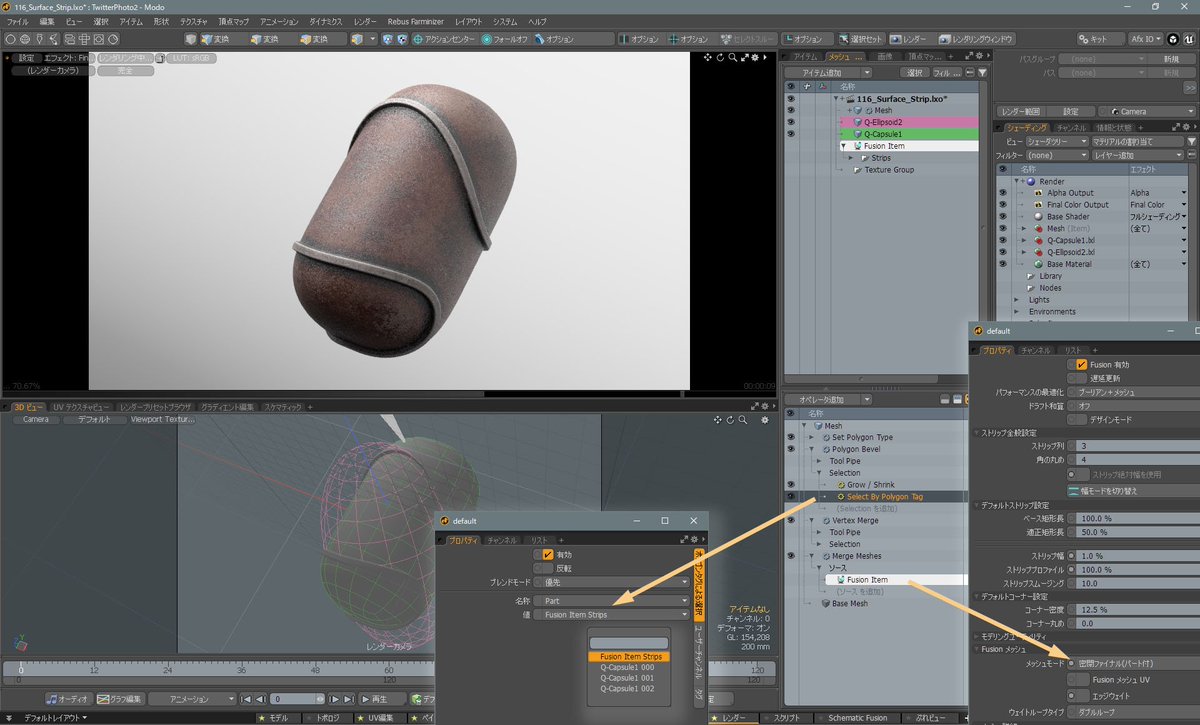Screen dimensions: 1200x725
Task: Select Q-Capsule1 001 from the list
Action: (x=627, y=678)
